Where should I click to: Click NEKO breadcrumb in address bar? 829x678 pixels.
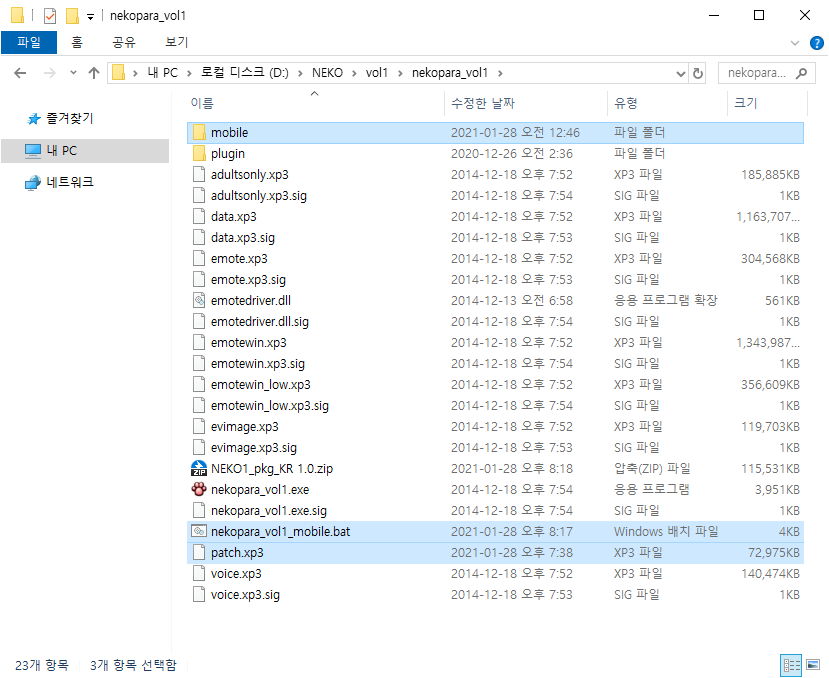(x=327, y=73)
